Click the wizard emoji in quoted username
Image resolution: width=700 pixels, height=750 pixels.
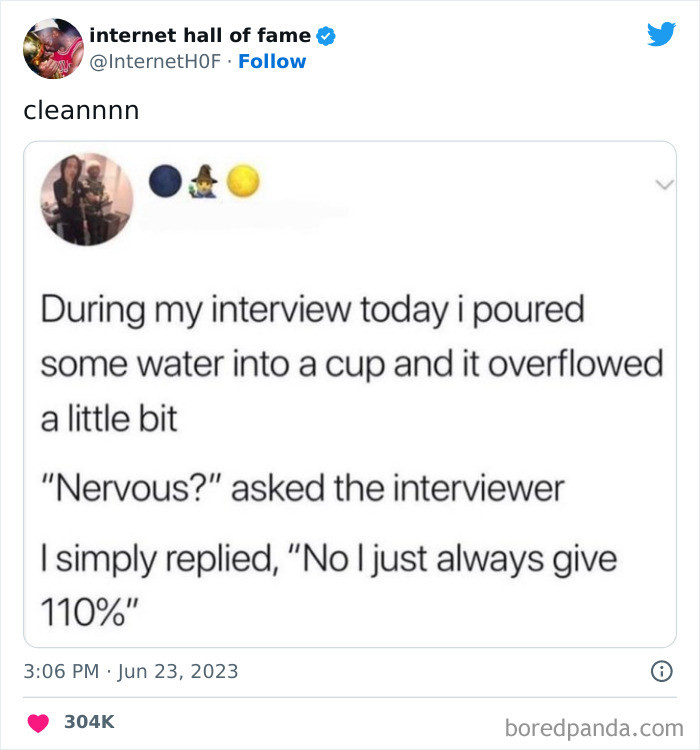click(203, 180)
